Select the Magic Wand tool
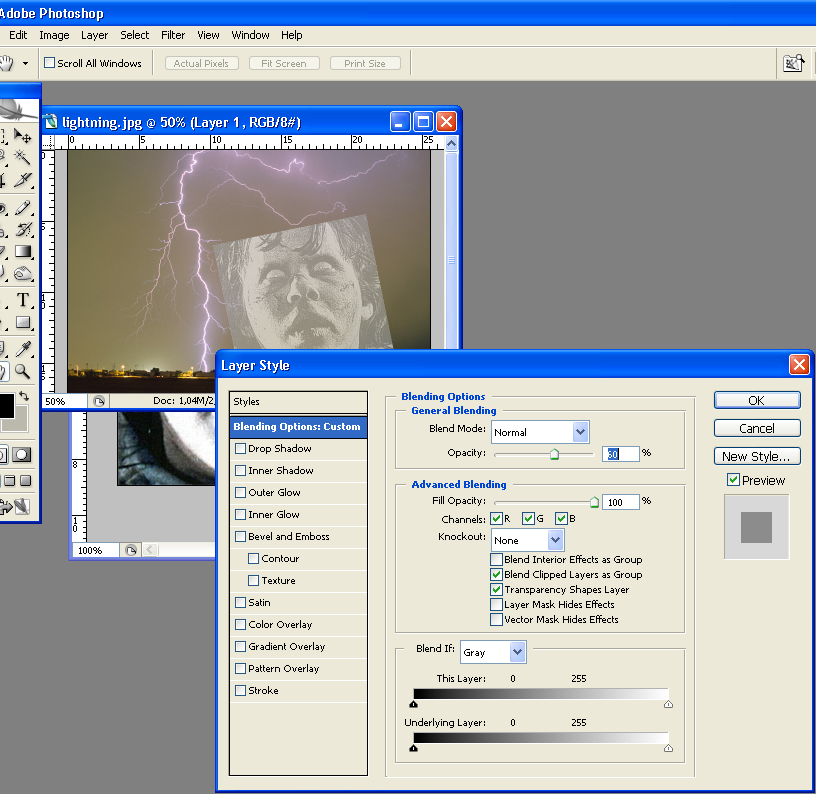816x794 pixels. click(x=22, y=157)
